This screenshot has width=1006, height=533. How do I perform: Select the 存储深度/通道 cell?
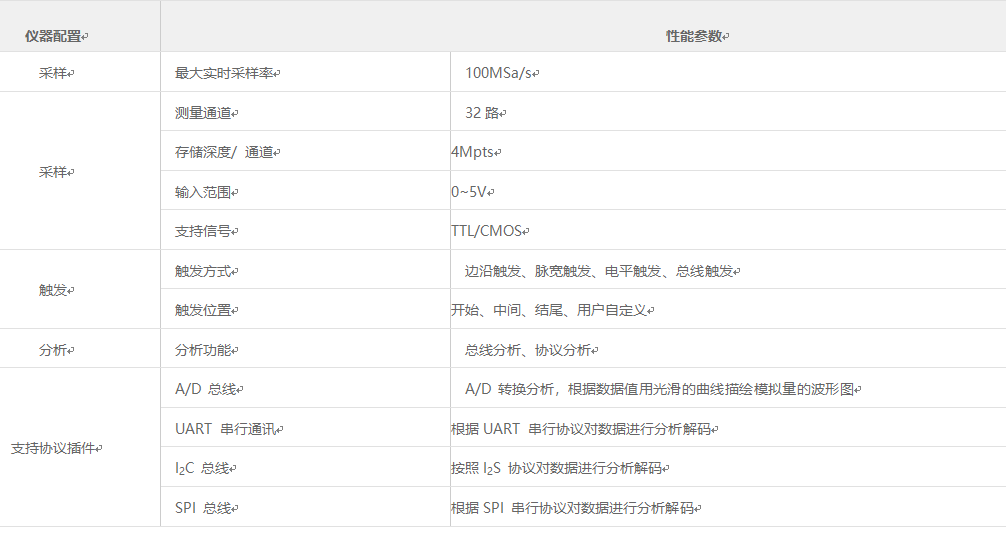tap(226, 152)
